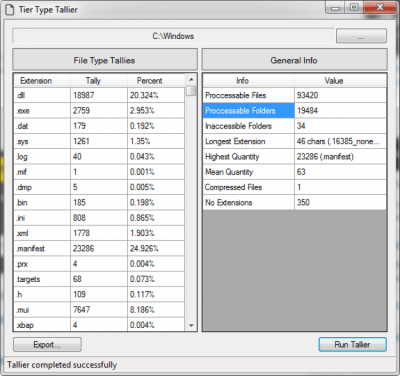Image resolution: width=400 pixels, height=376 pixels.
Task: Select the Highest Quantity info cell
Action: tap(248, 157)
